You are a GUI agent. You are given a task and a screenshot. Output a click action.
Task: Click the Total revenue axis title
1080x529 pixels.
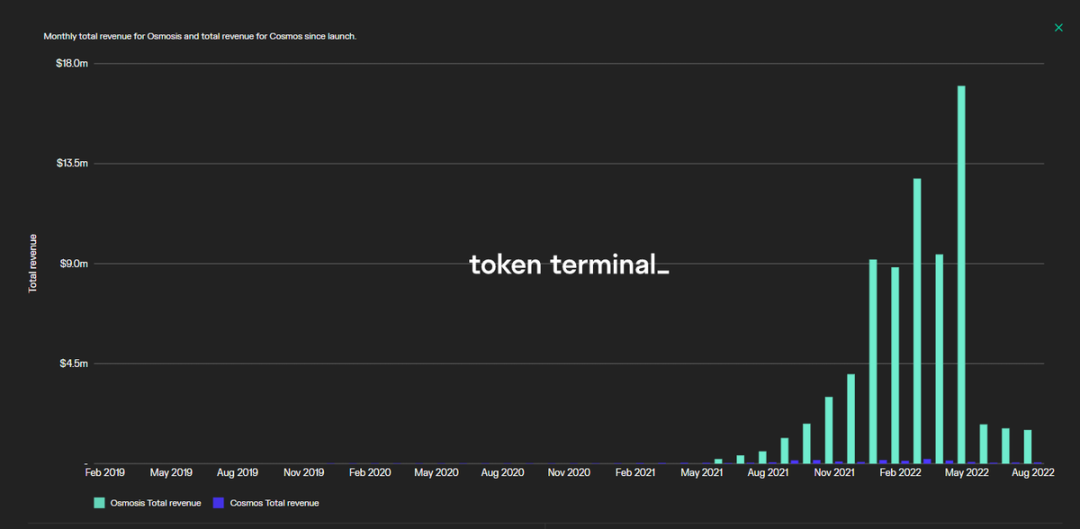[32, 264]
